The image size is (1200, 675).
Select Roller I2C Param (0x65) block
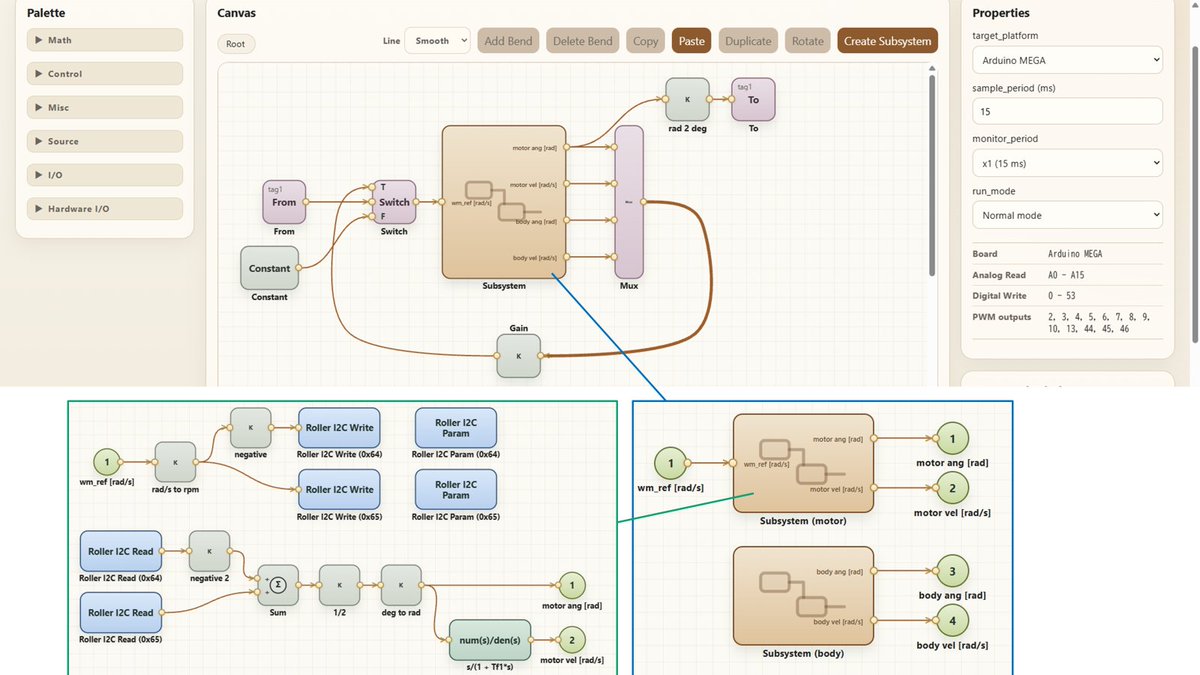tap(455, 489)
